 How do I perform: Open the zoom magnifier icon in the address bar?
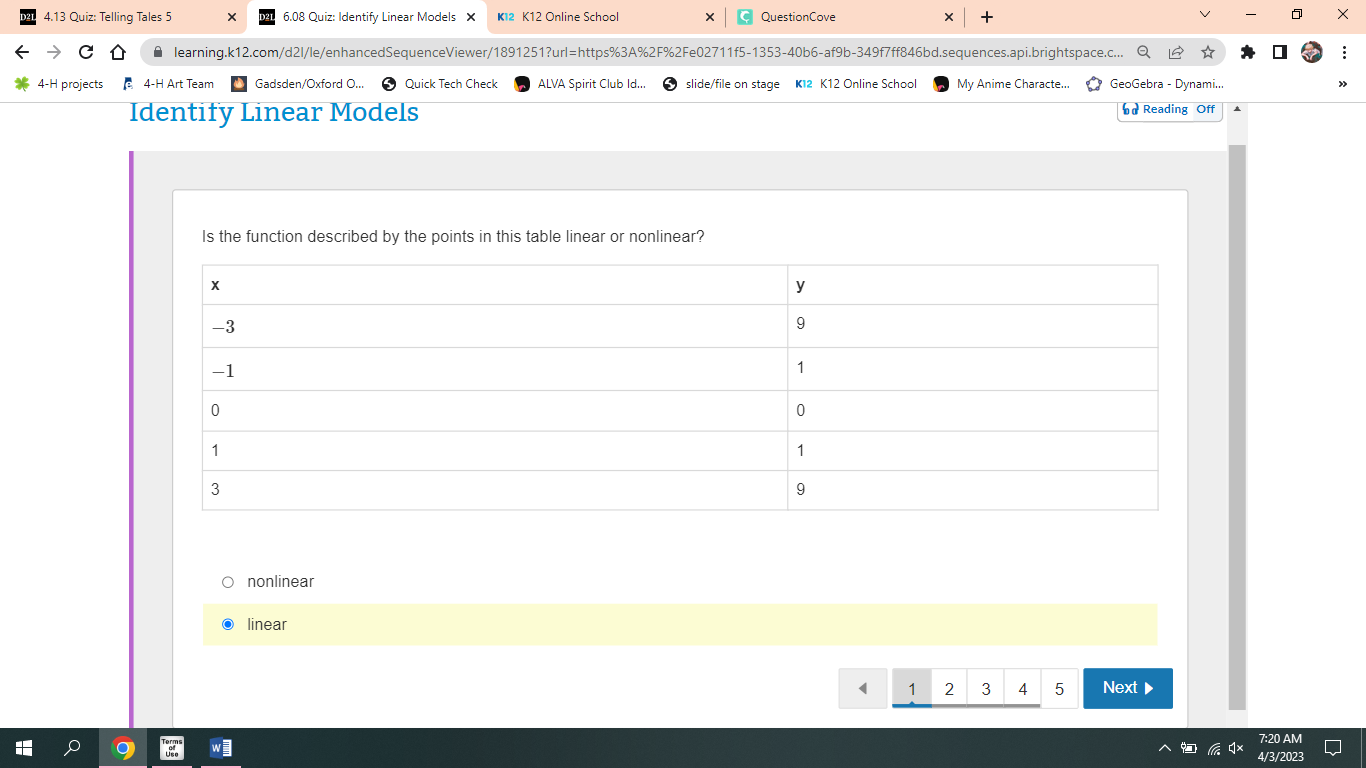[x=1144, y=52]
